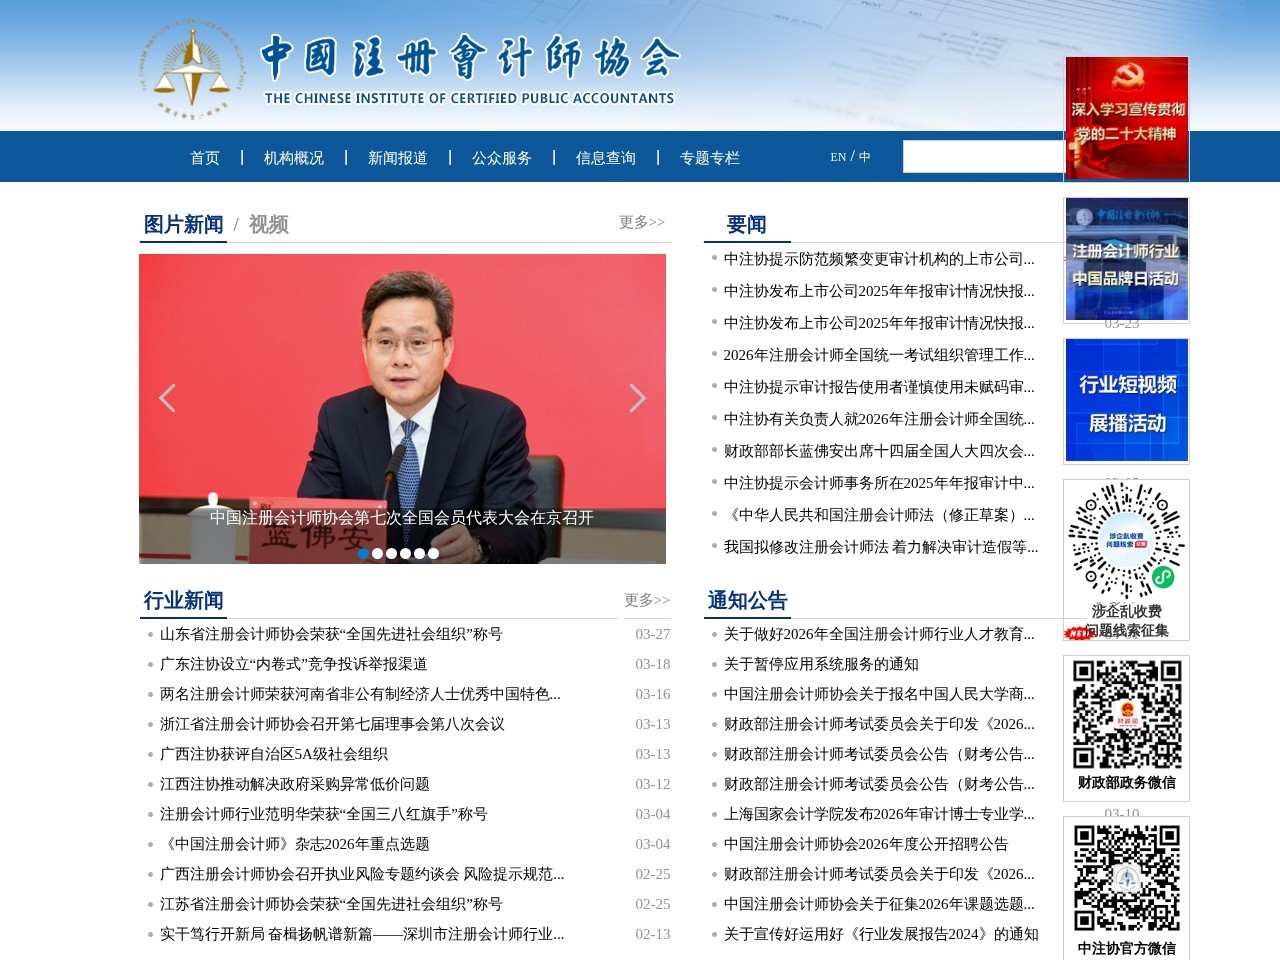The width and height of the screenshot is (1280, 960).
Task: Open the 行业短视频展播活动 banner
Action: (1126, 400)
